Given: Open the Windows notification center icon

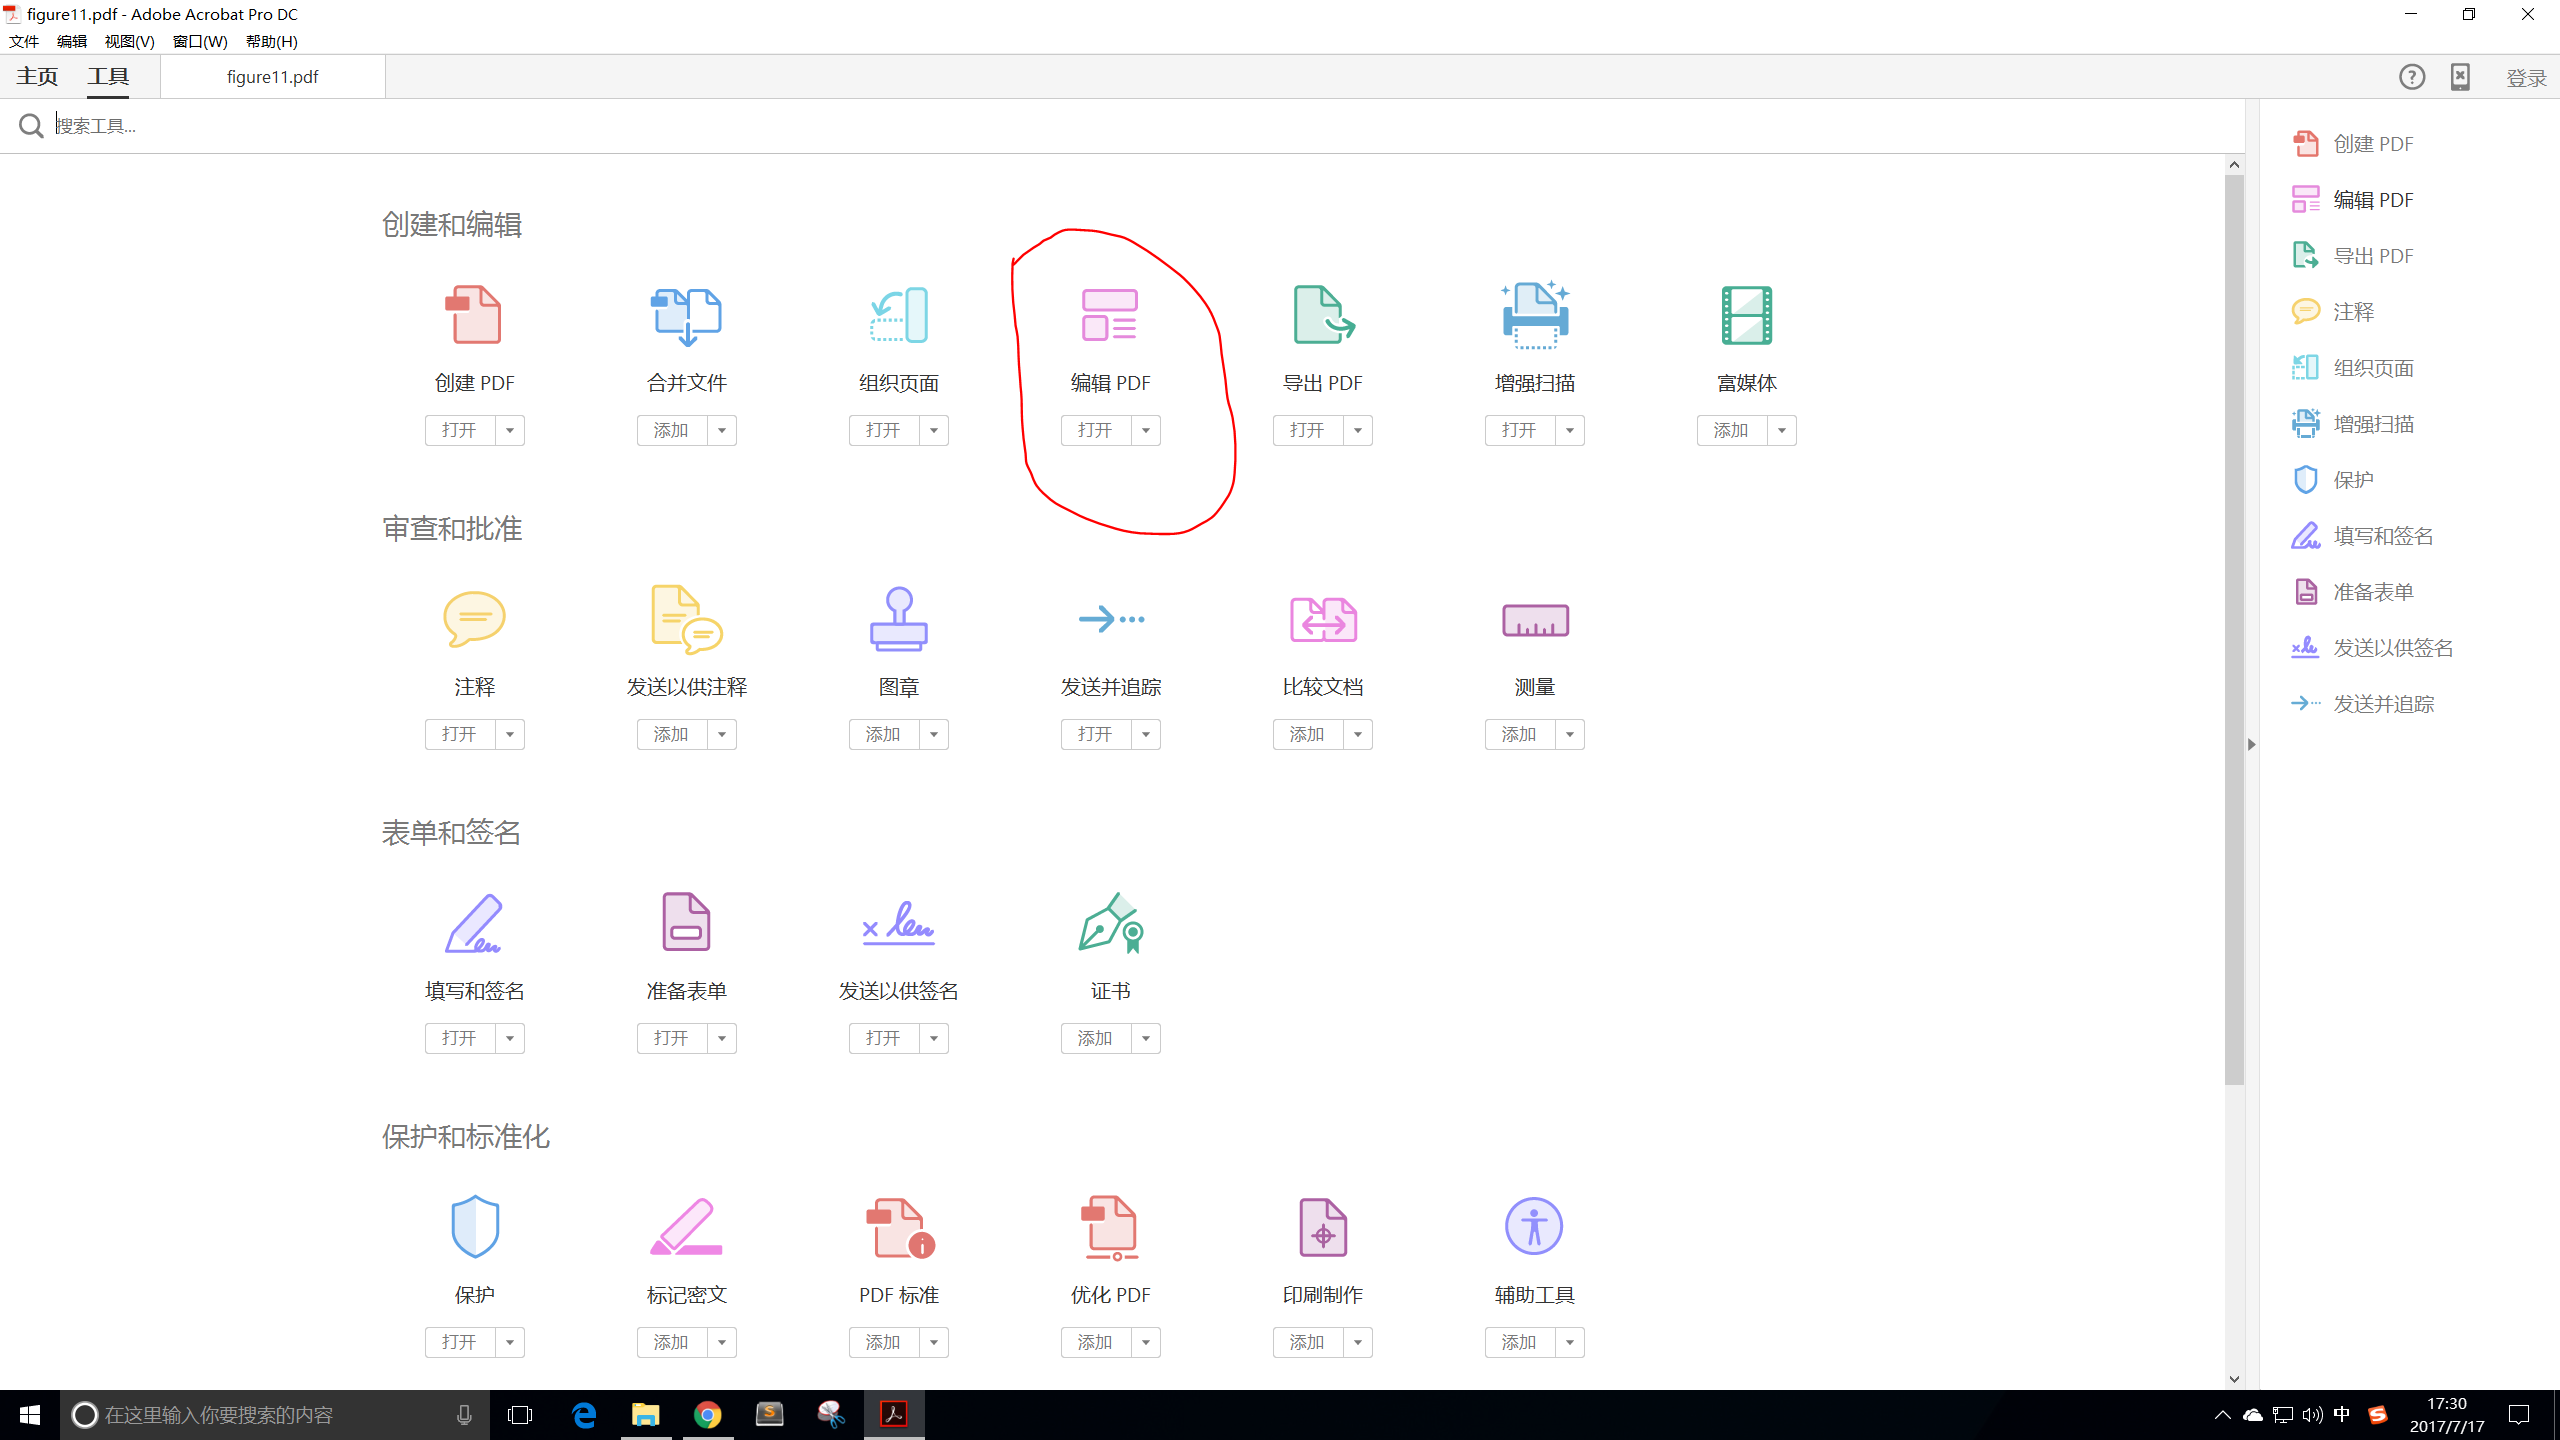Looking at the screenshot, I should 2519,1415.
